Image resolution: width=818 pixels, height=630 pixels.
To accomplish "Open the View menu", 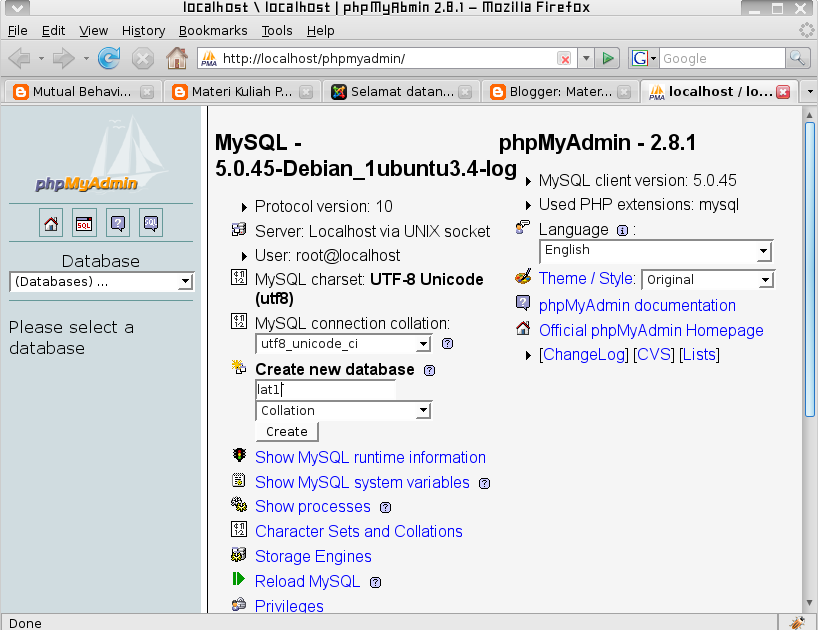I will pyautogui.click(x=93, y=31).
